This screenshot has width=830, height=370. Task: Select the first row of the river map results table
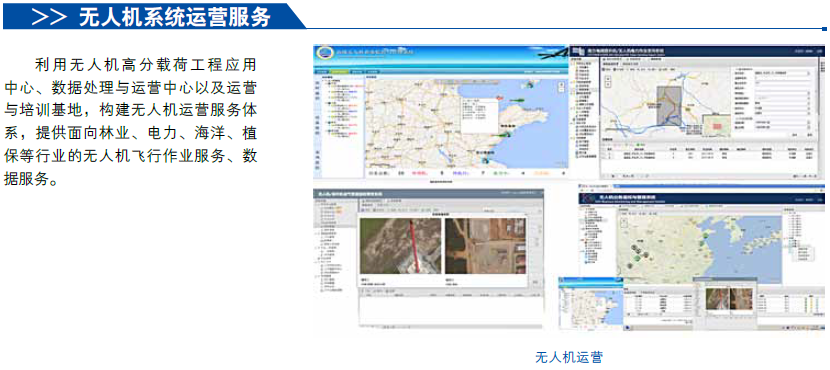coord(708,154)
